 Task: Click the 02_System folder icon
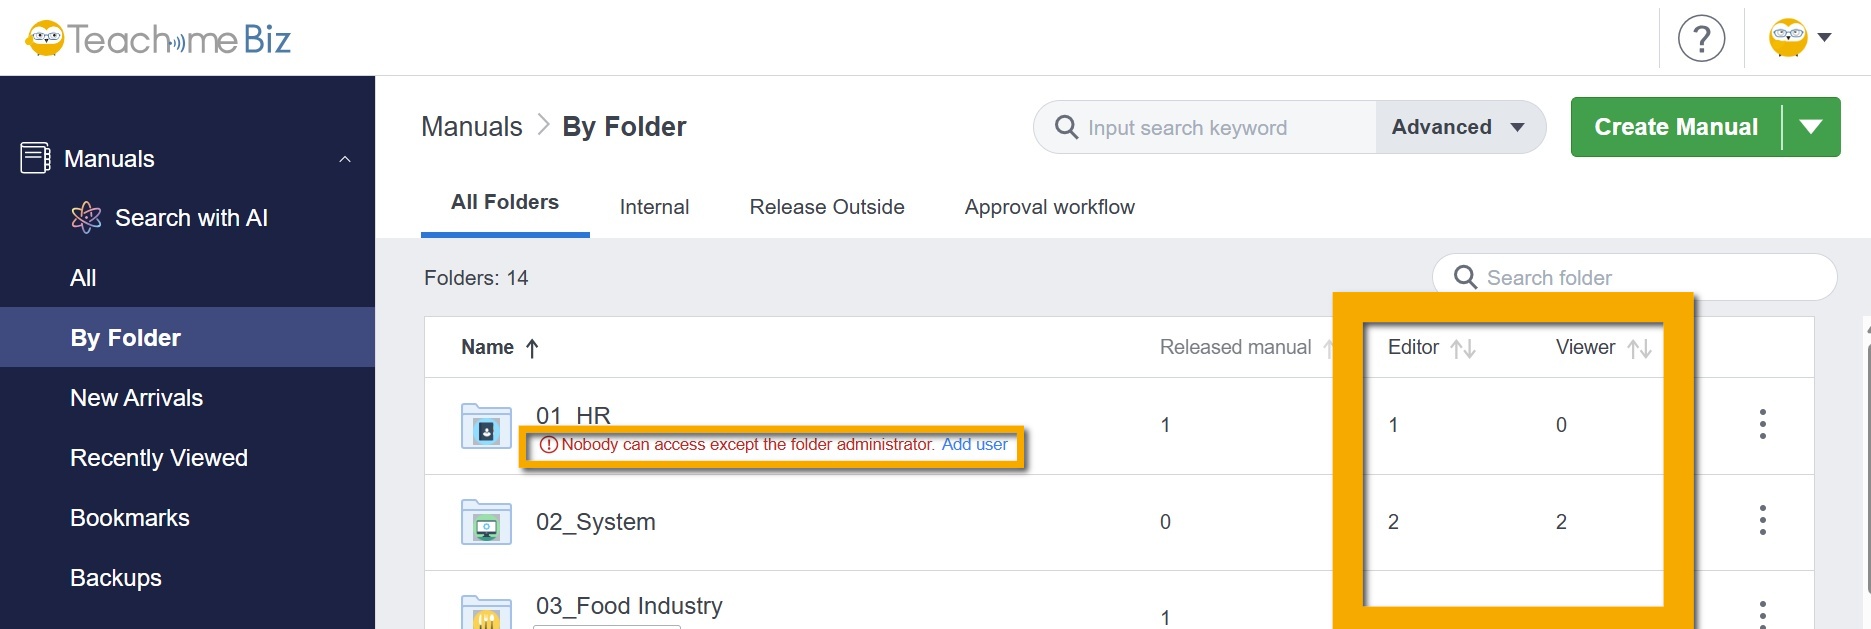pyautogui.click(x=486, y=522)
